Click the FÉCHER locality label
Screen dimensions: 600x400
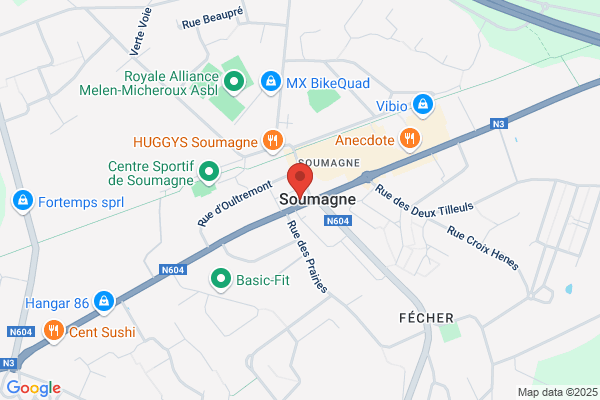pos(426,318)
